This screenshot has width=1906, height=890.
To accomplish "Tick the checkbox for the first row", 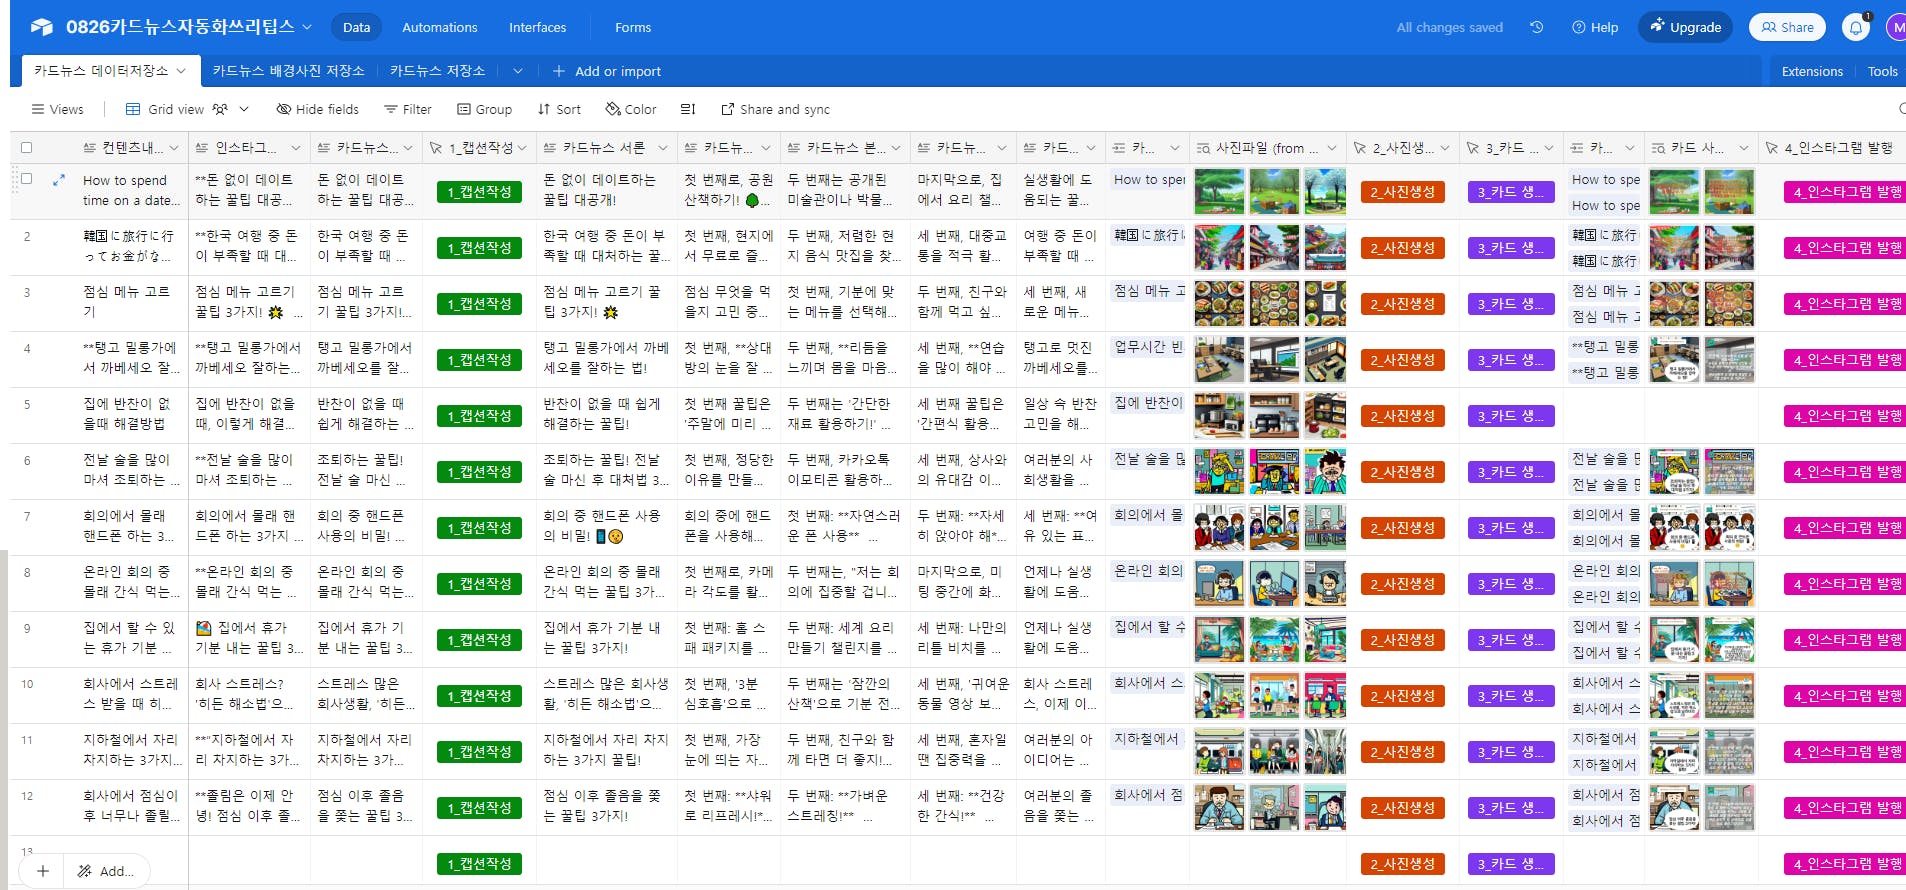I will (x=27, y=179).
